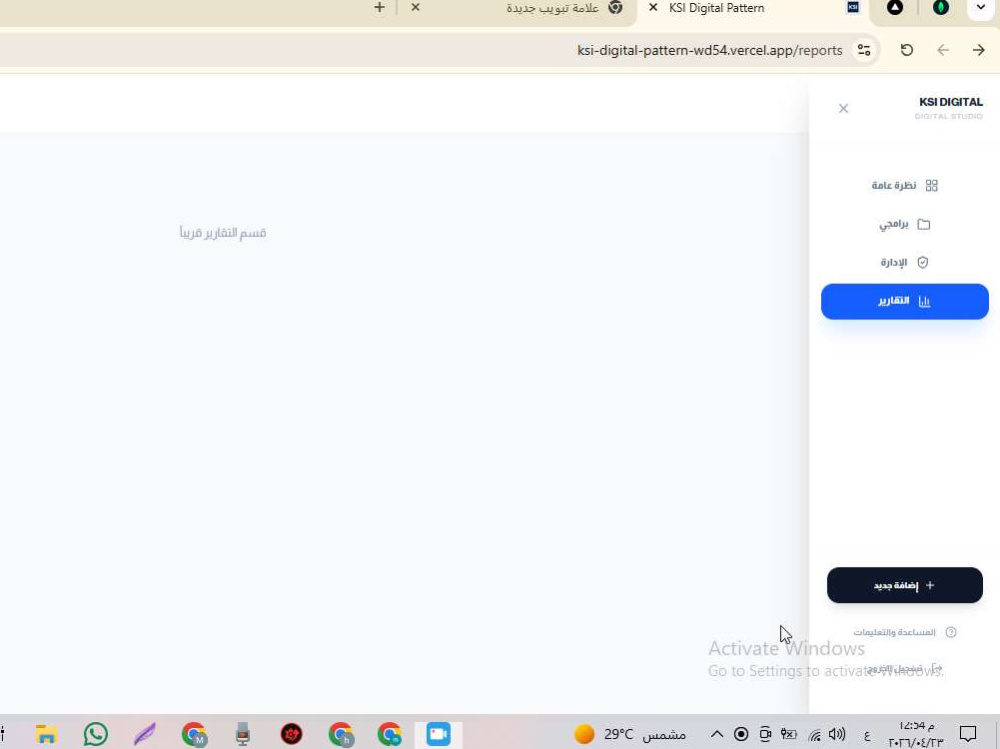Image resolution: width=1000 pixels, height=749 pixels.
Task: Click the bar chart icon in التقارير
Action: [924, 301]
